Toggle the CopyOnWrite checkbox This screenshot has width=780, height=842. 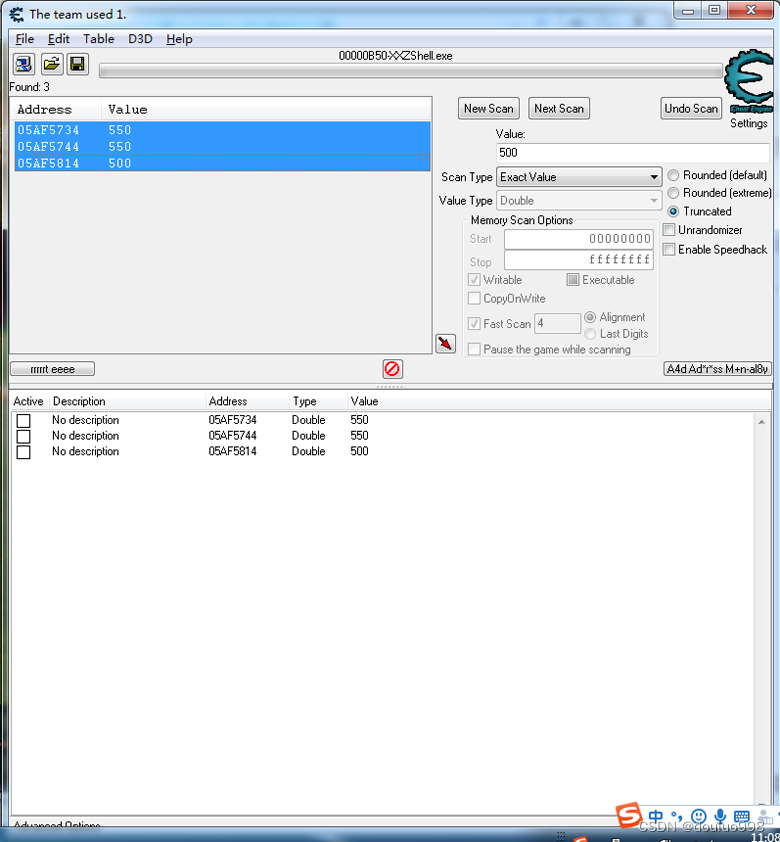coord(474,298)
